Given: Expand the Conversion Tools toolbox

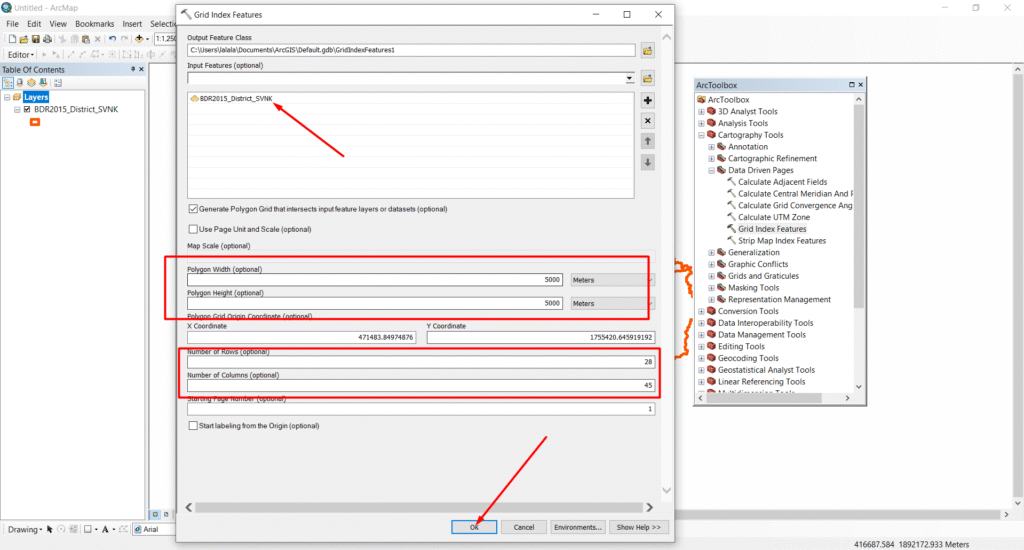Looking at the screenshot, I should tap(701, 312).
